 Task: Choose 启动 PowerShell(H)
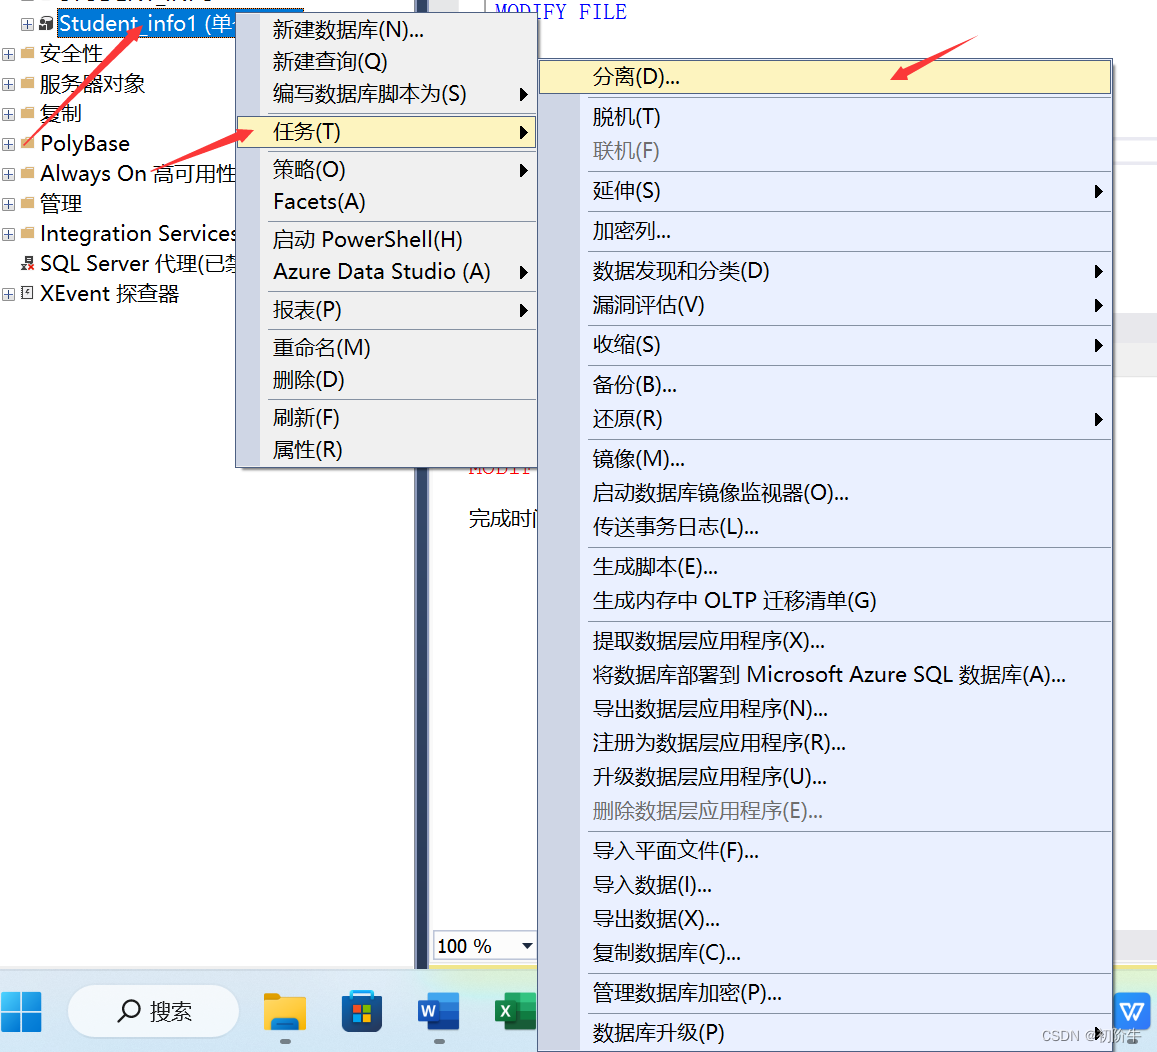[x=387, y=239]
